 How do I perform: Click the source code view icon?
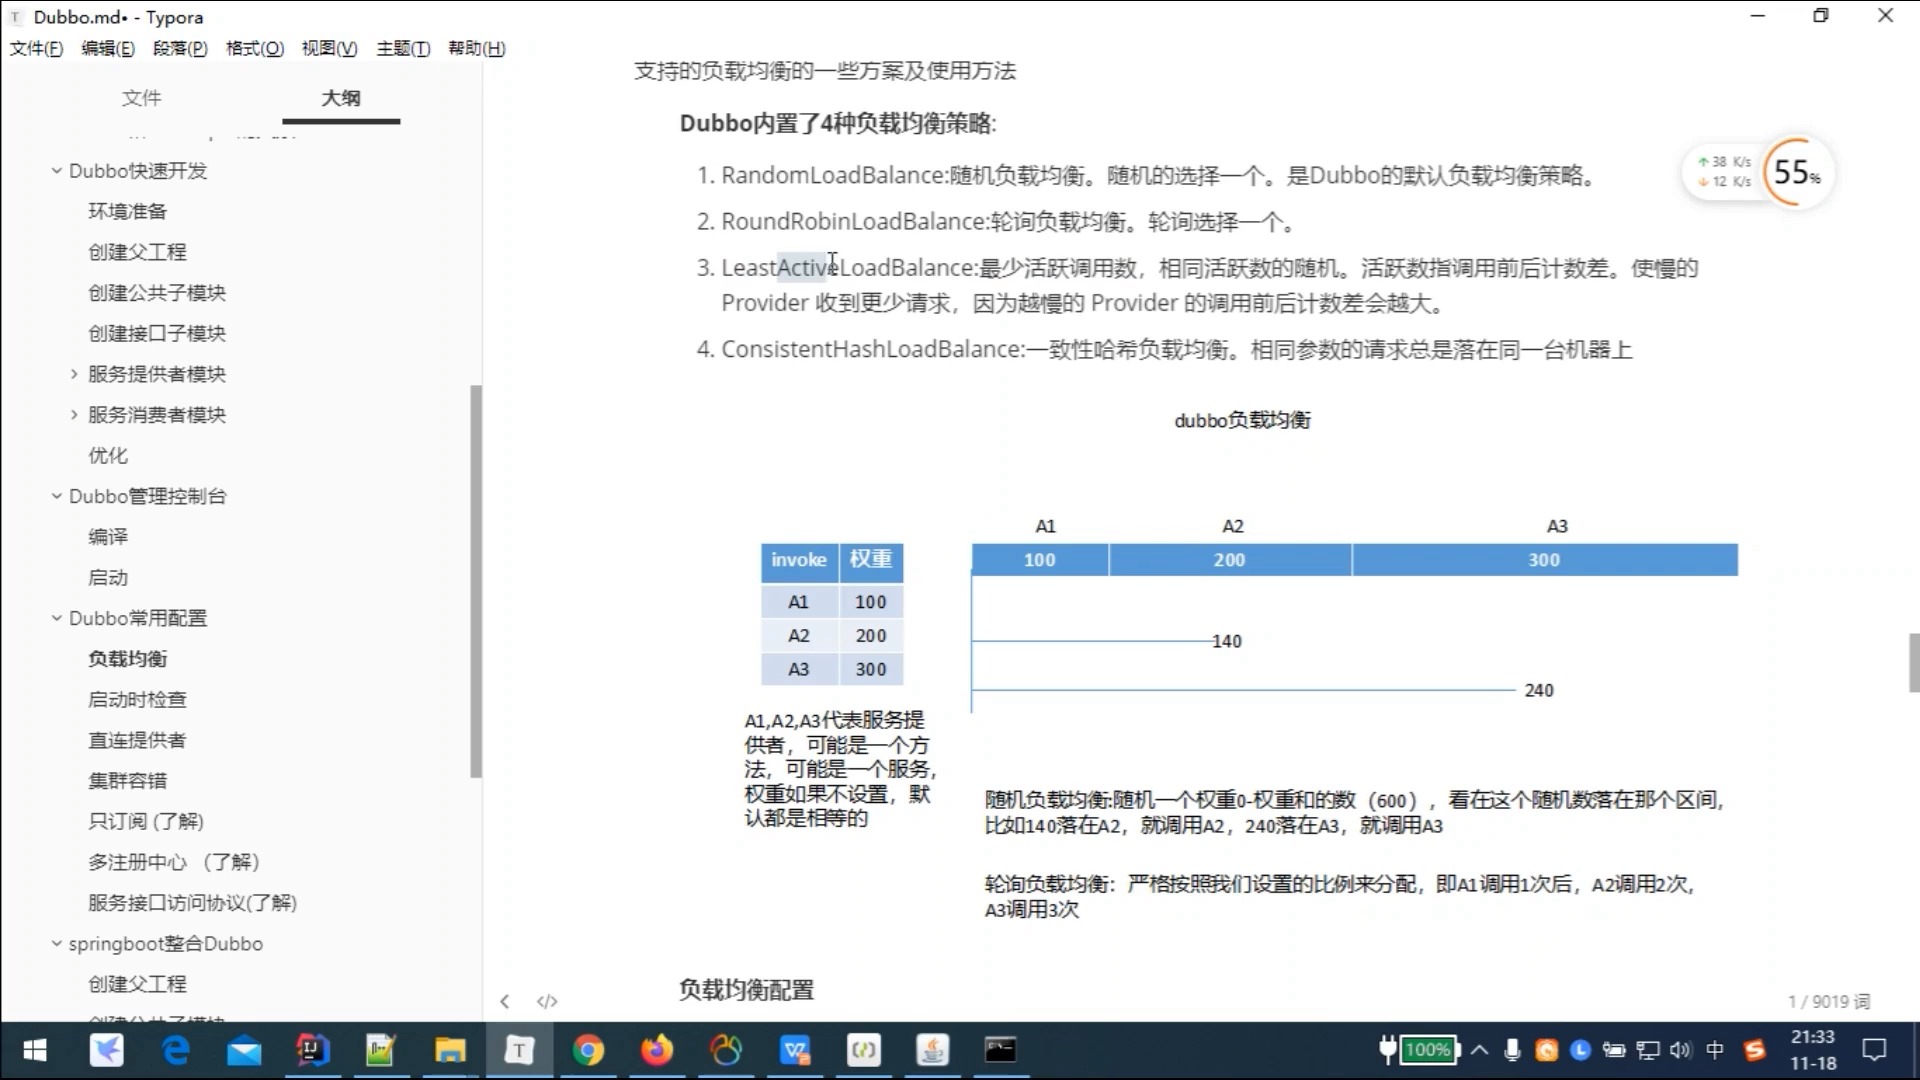pyautogui.click(x=547, y=1000)
